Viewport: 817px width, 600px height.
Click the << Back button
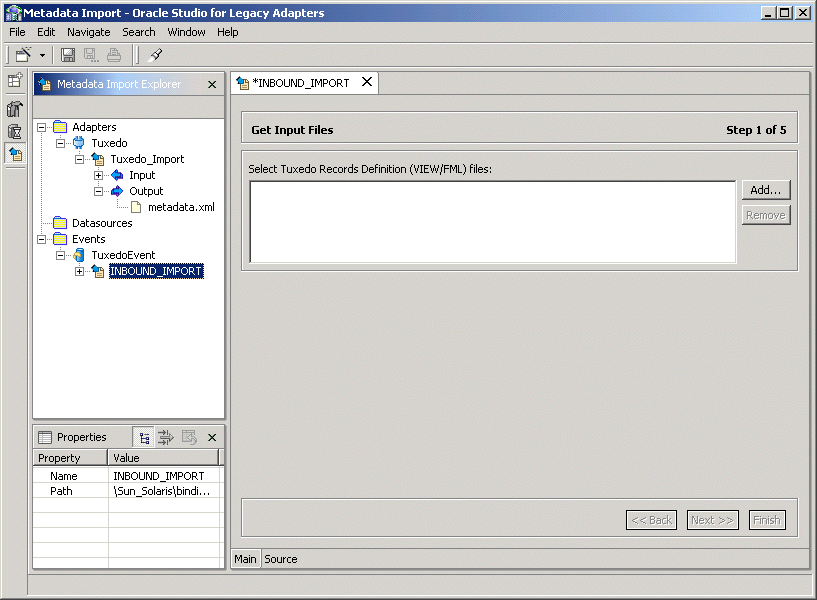651,520
